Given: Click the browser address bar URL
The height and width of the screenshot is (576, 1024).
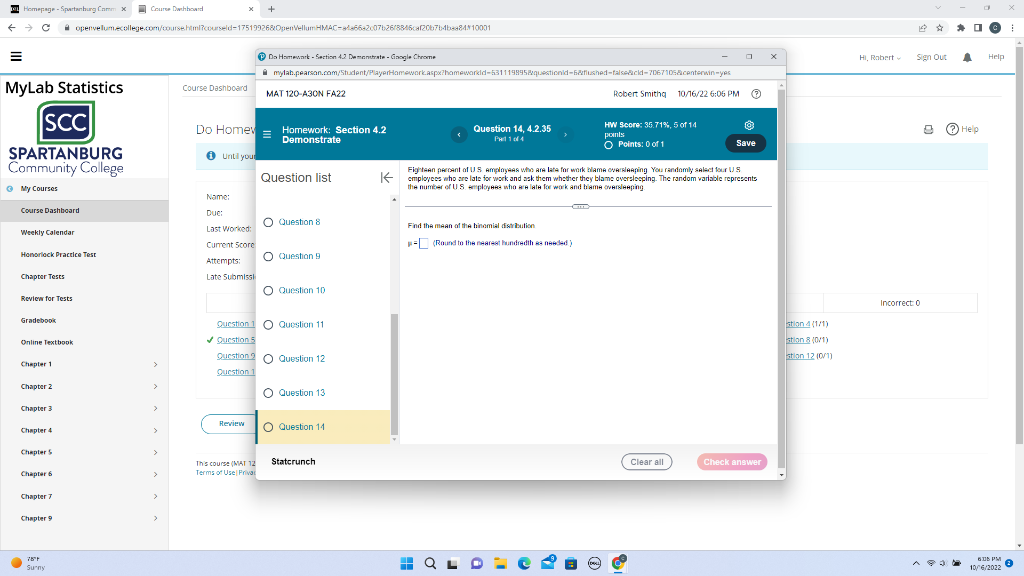Looking at the screenshot, I should [x=283, y=27].
